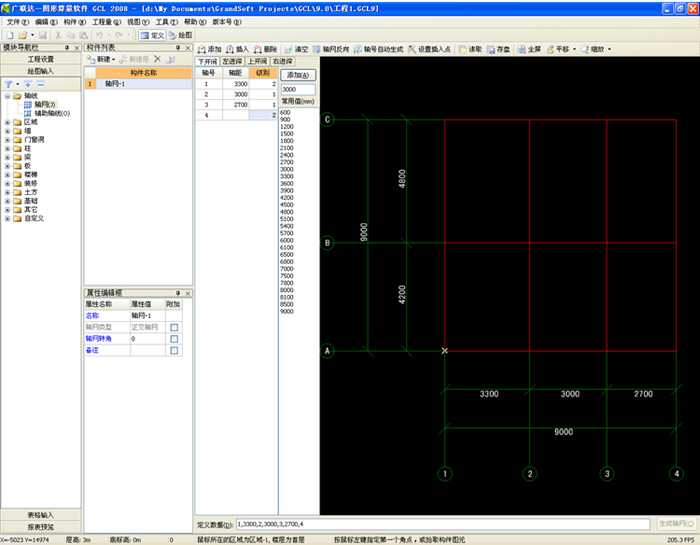Open the 新建 dropdown arrow
Screen dimensions: 700x545
(113, 59)
